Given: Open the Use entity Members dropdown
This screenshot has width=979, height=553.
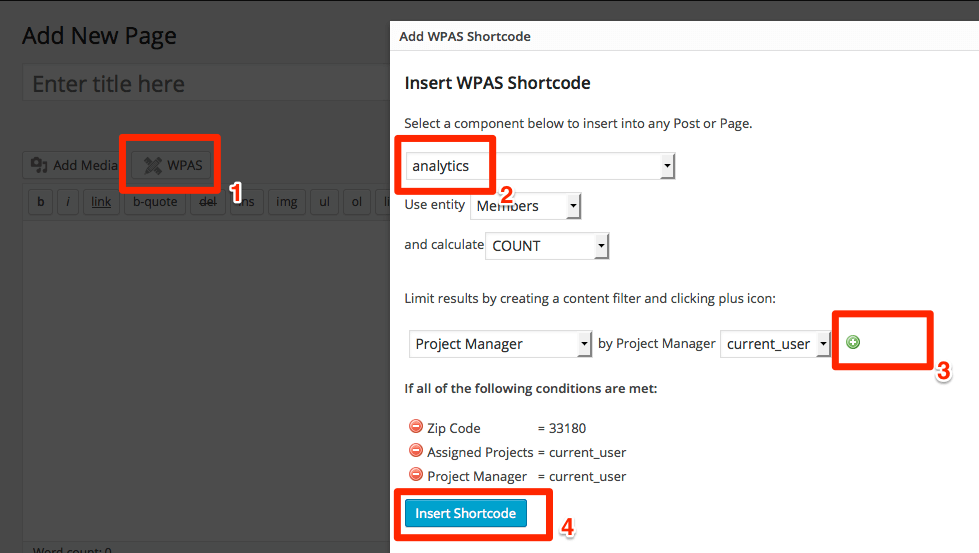Looking at the screenshot, I should [x=526, y=206].
